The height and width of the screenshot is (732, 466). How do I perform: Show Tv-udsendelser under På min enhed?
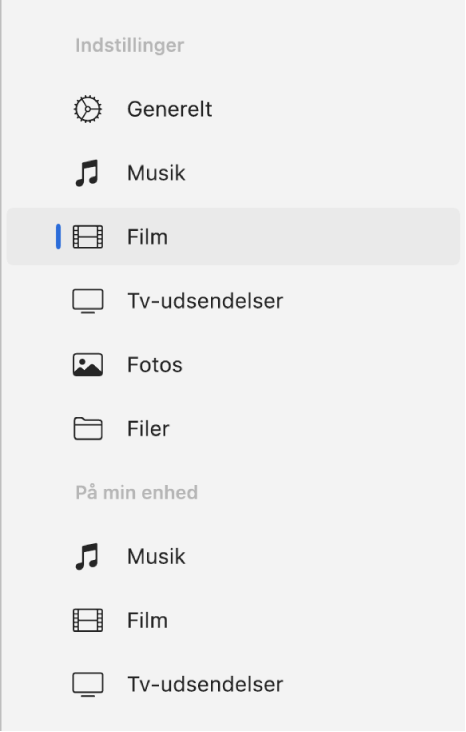click(x=233, y=684)
